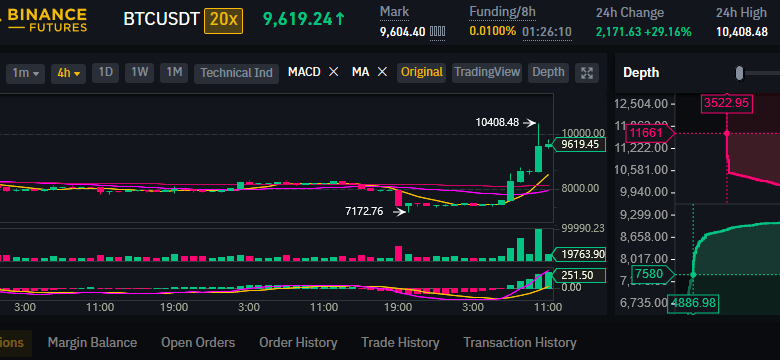
Task: Select 1M monthly chart interval
Action: click(174, 73)
